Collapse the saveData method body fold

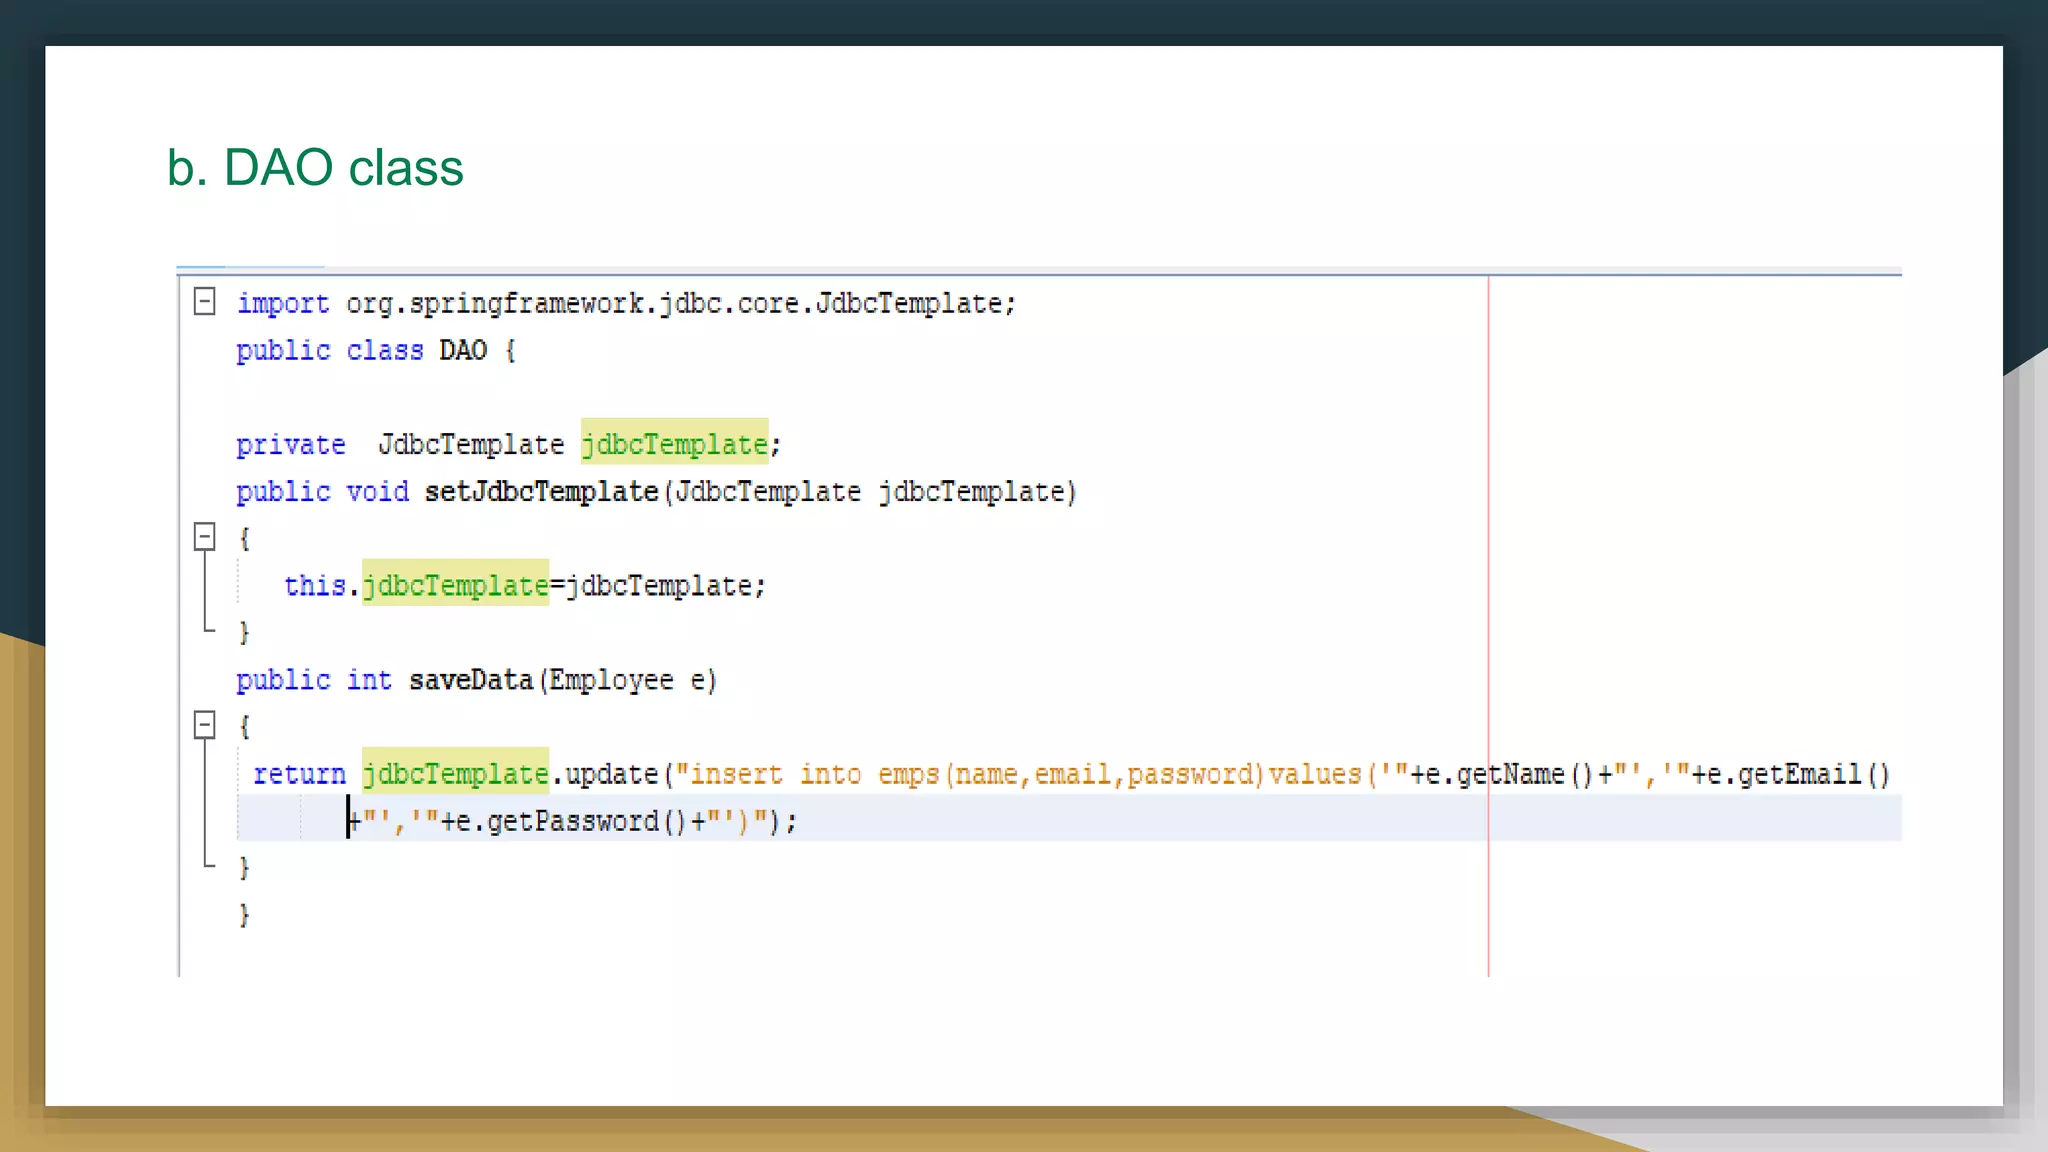pos(204,725)
